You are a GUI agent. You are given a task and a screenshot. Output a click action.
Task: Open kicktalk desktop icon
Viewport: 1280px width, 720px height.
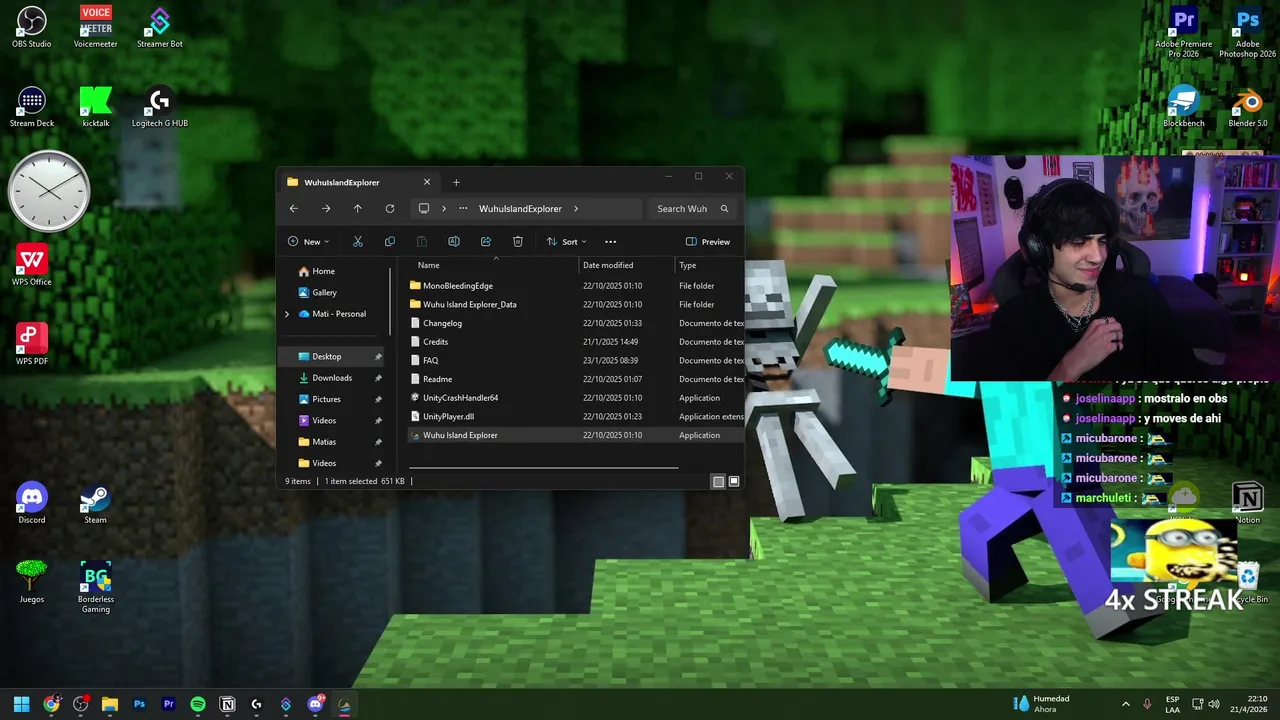click(x=96, y=107)
